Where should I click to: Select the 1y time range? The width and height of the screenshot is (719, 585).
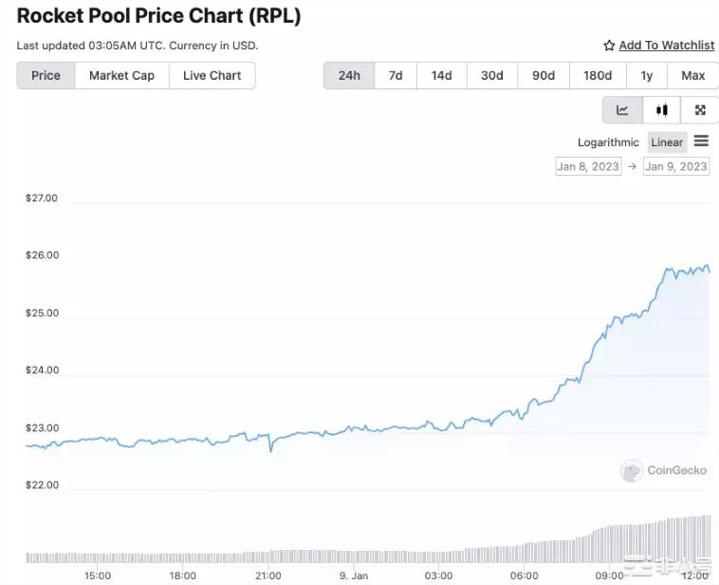(x=647, y=76)
